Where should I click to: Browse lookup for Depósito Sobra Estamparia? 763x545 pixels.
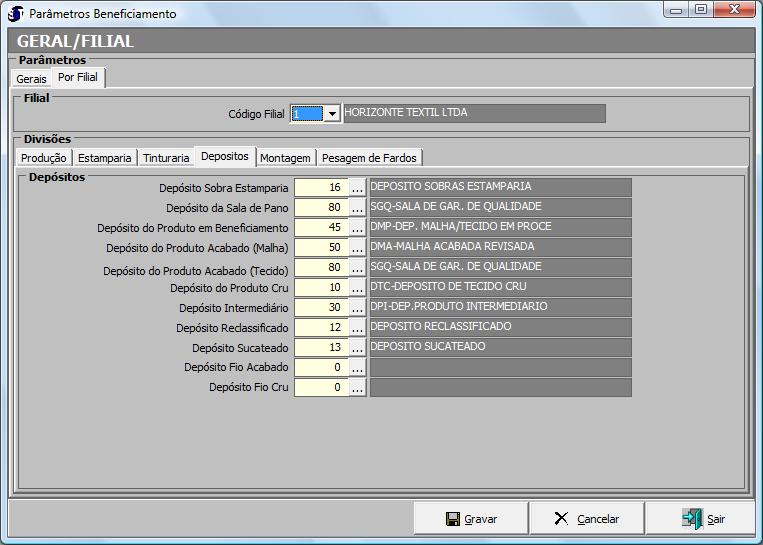[357, 188]
